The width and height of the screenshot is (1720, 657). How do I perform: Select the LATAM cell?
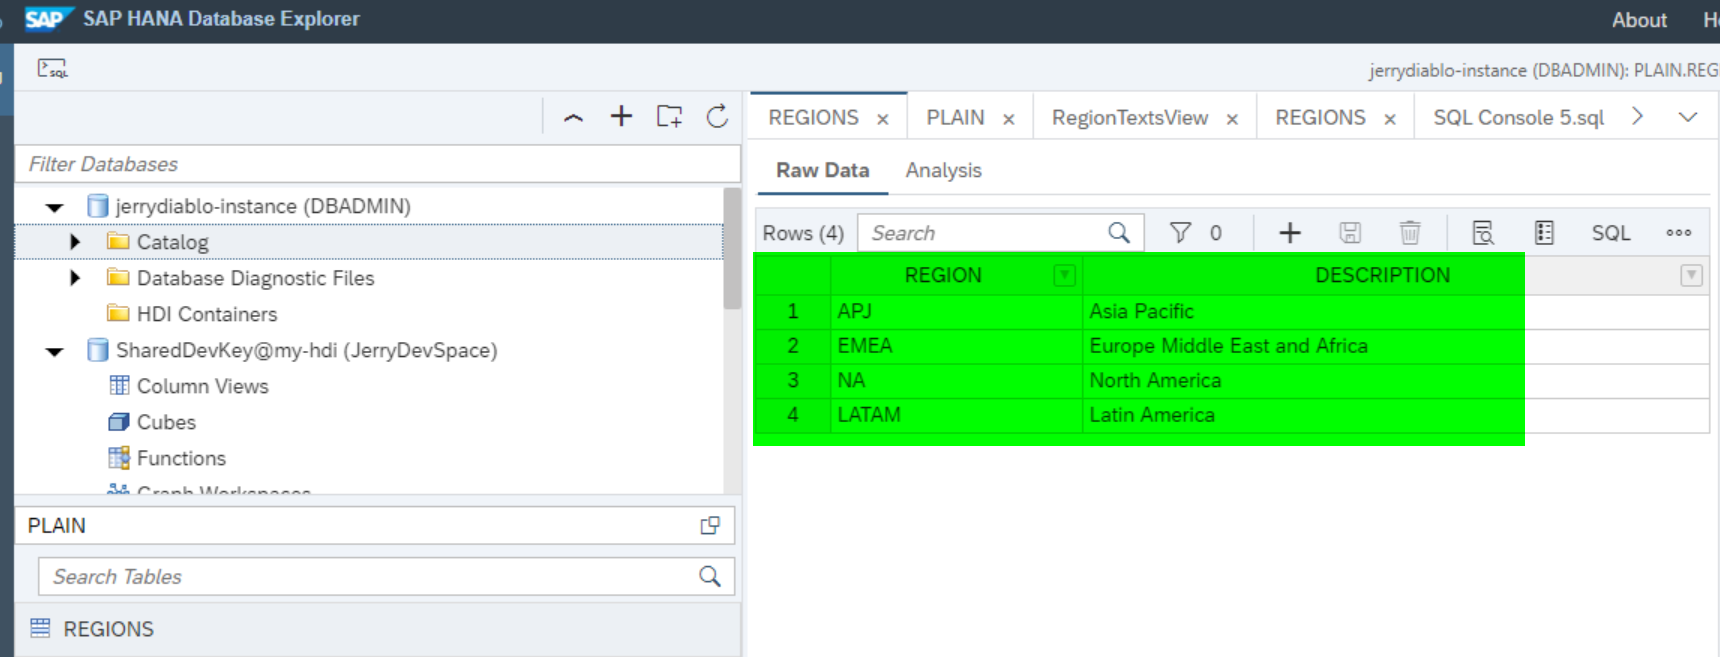click(956, 415)
